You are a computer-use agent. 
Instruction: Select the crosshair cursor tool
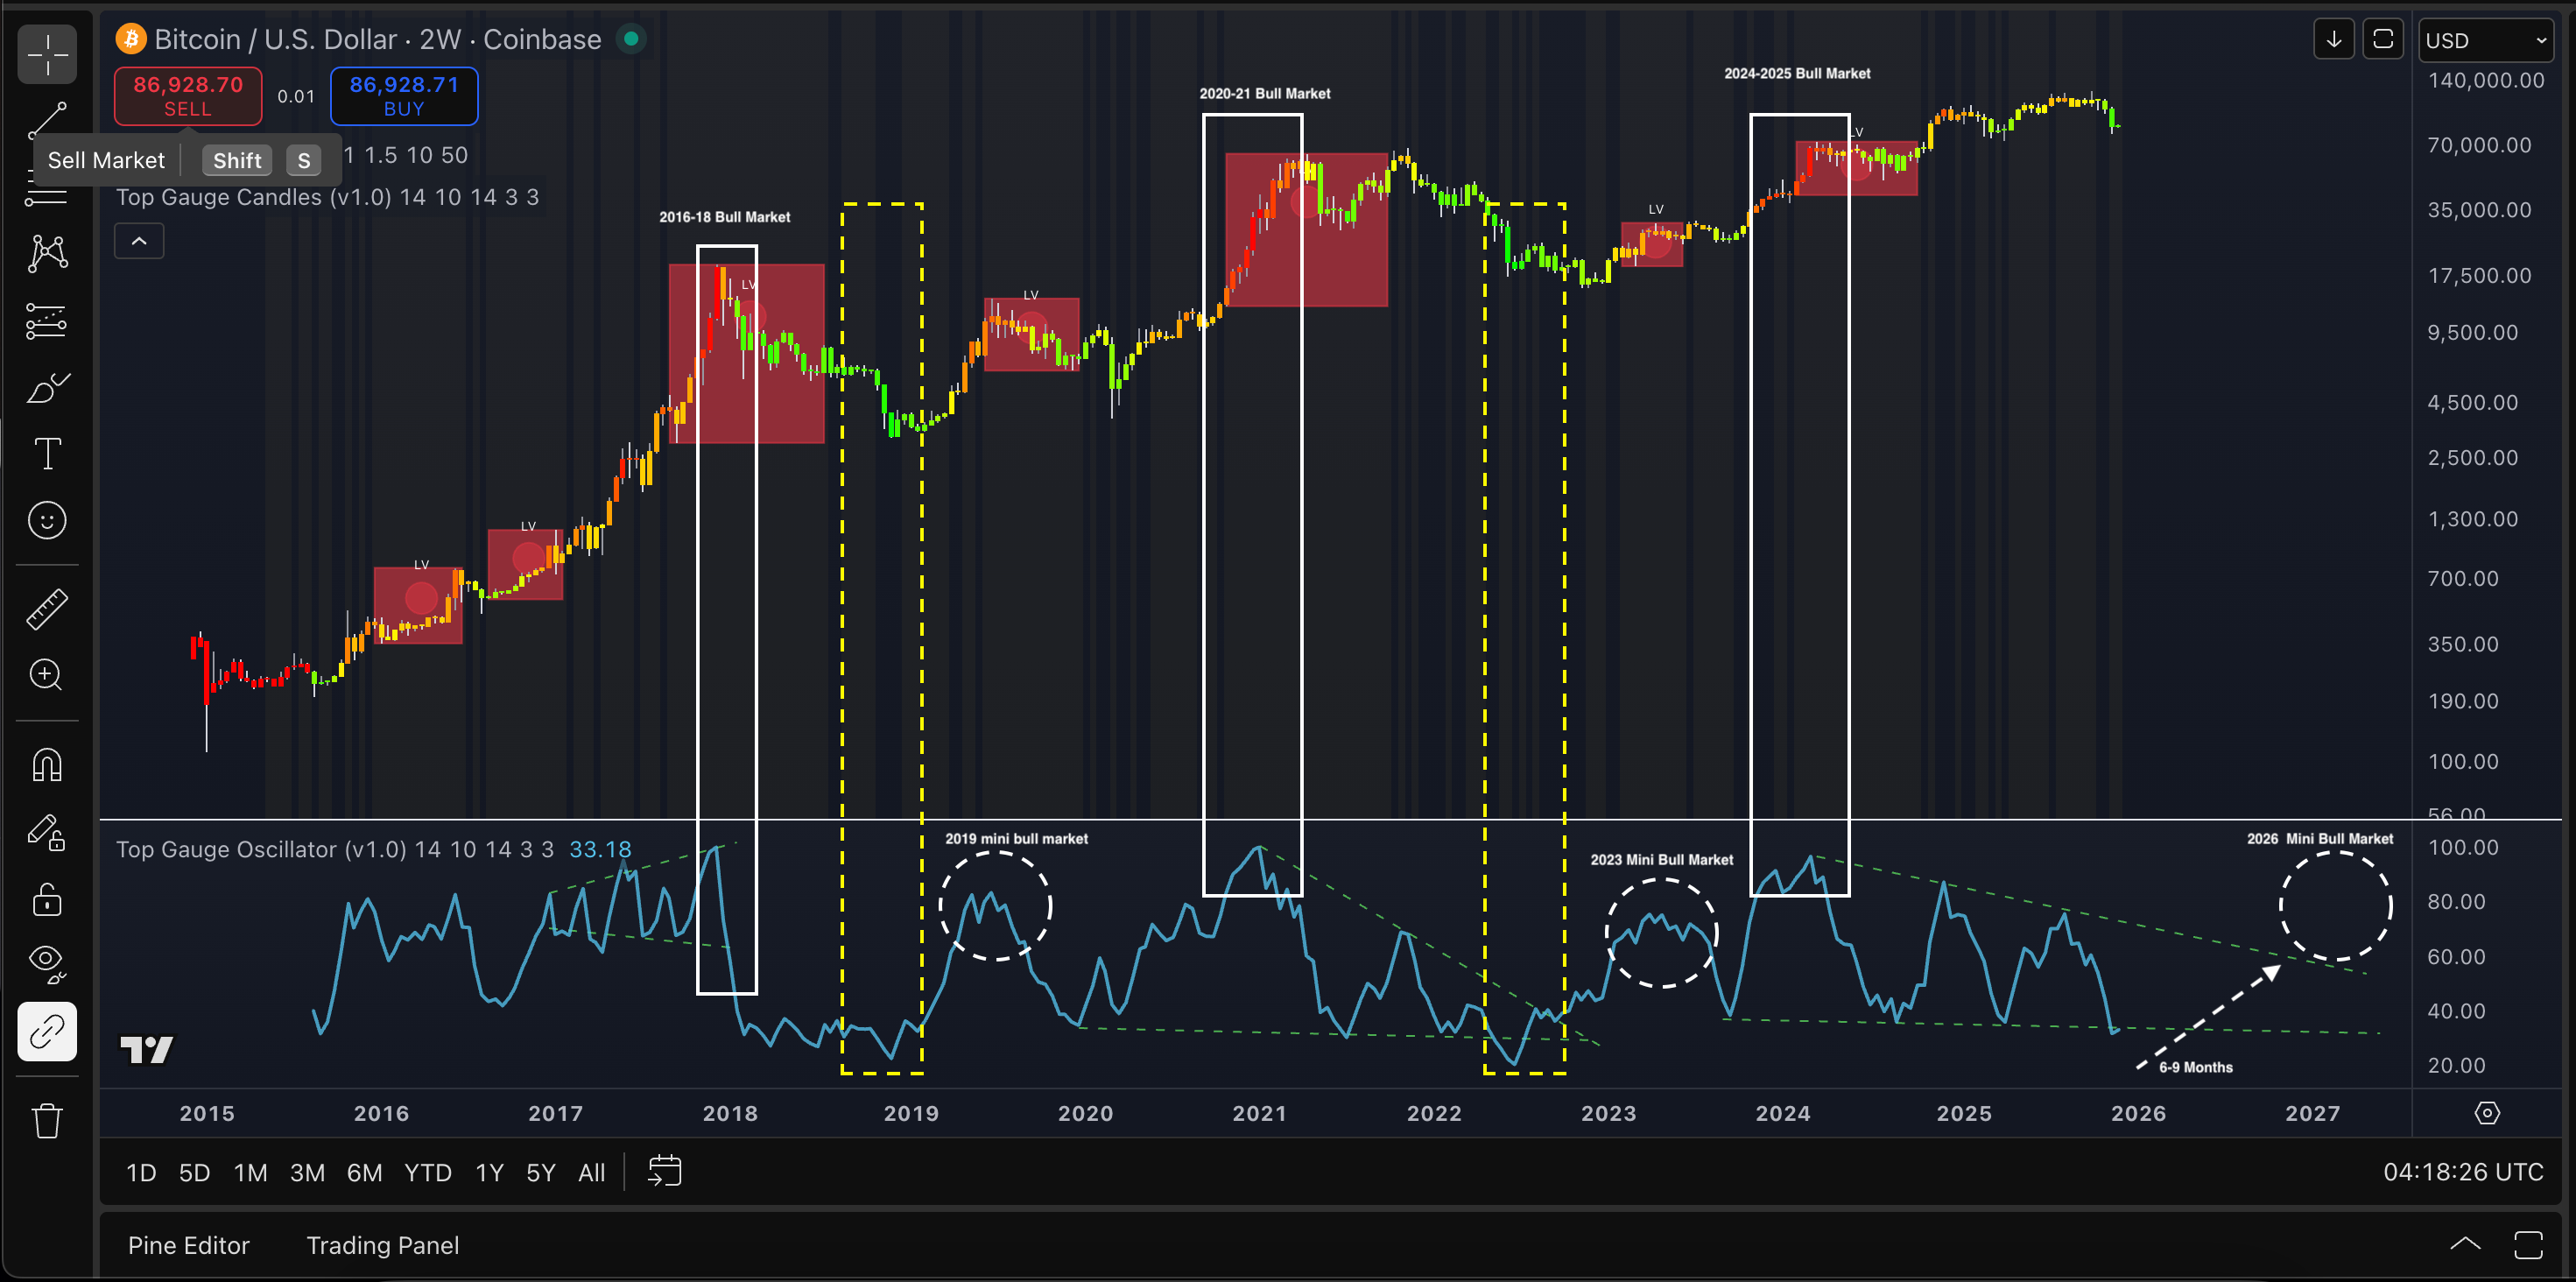coord(47,54)
